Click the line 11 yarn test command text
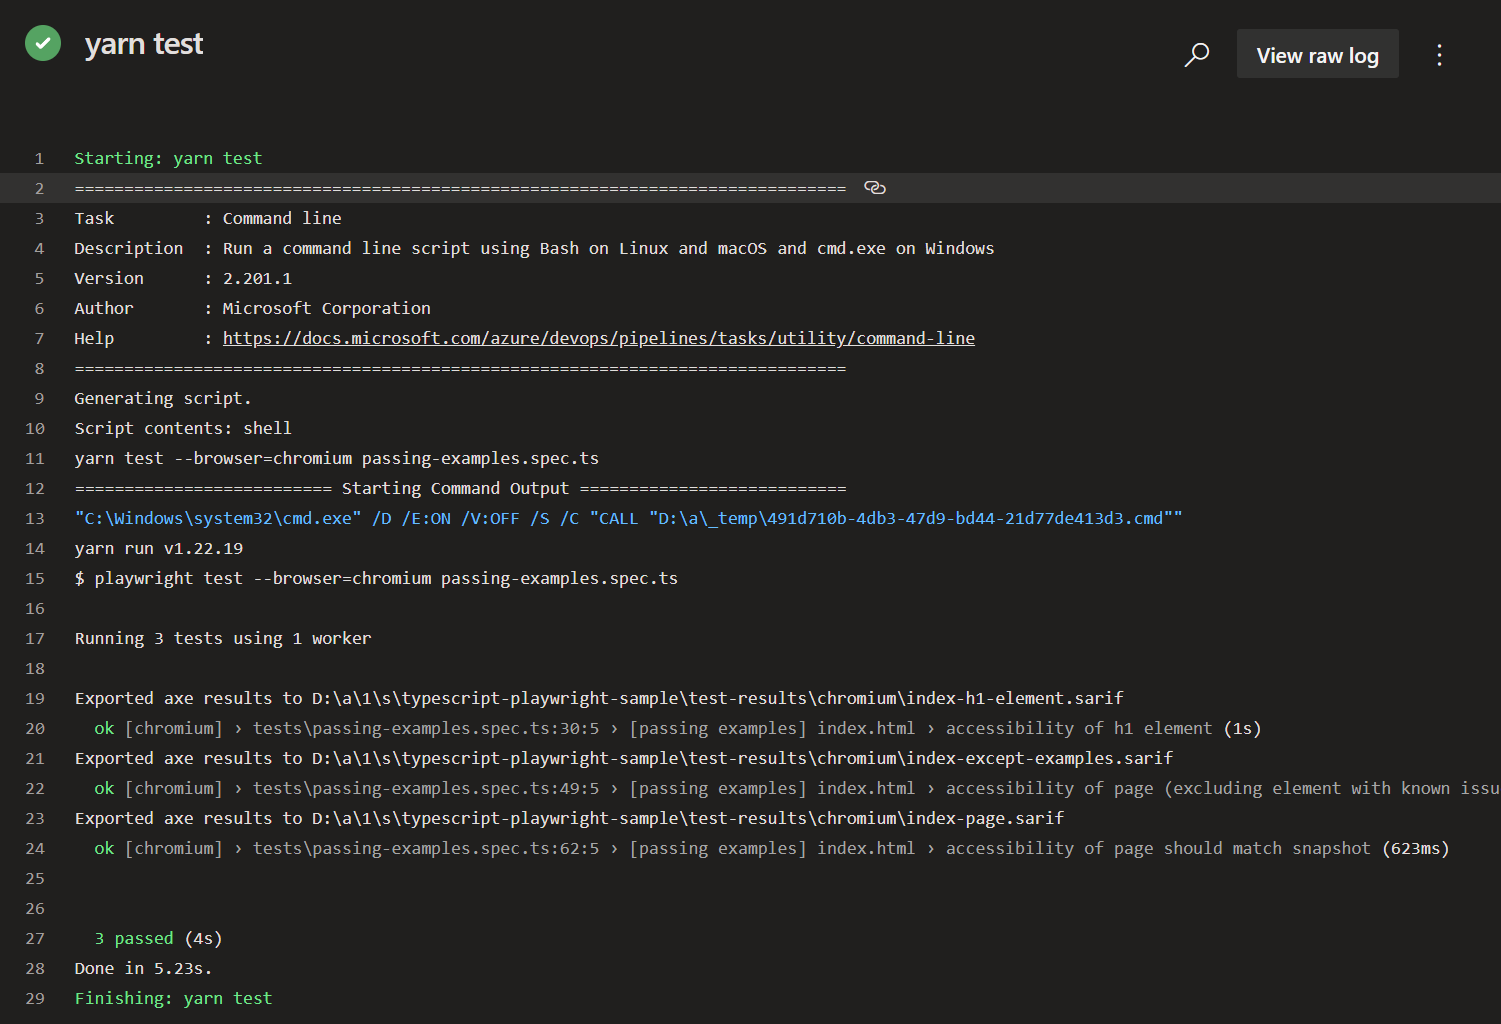 [x=337, y=458]
